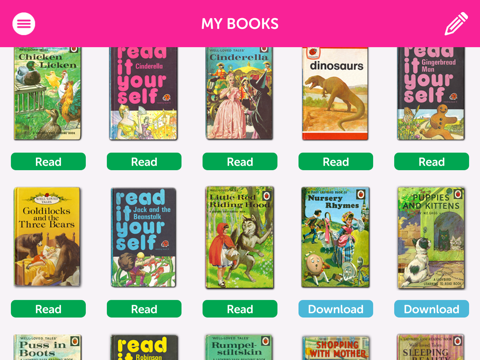480x360 pixels.
Task: Open Goldilocks and the Three Bears cover
Action: click(x=48, y=237)
